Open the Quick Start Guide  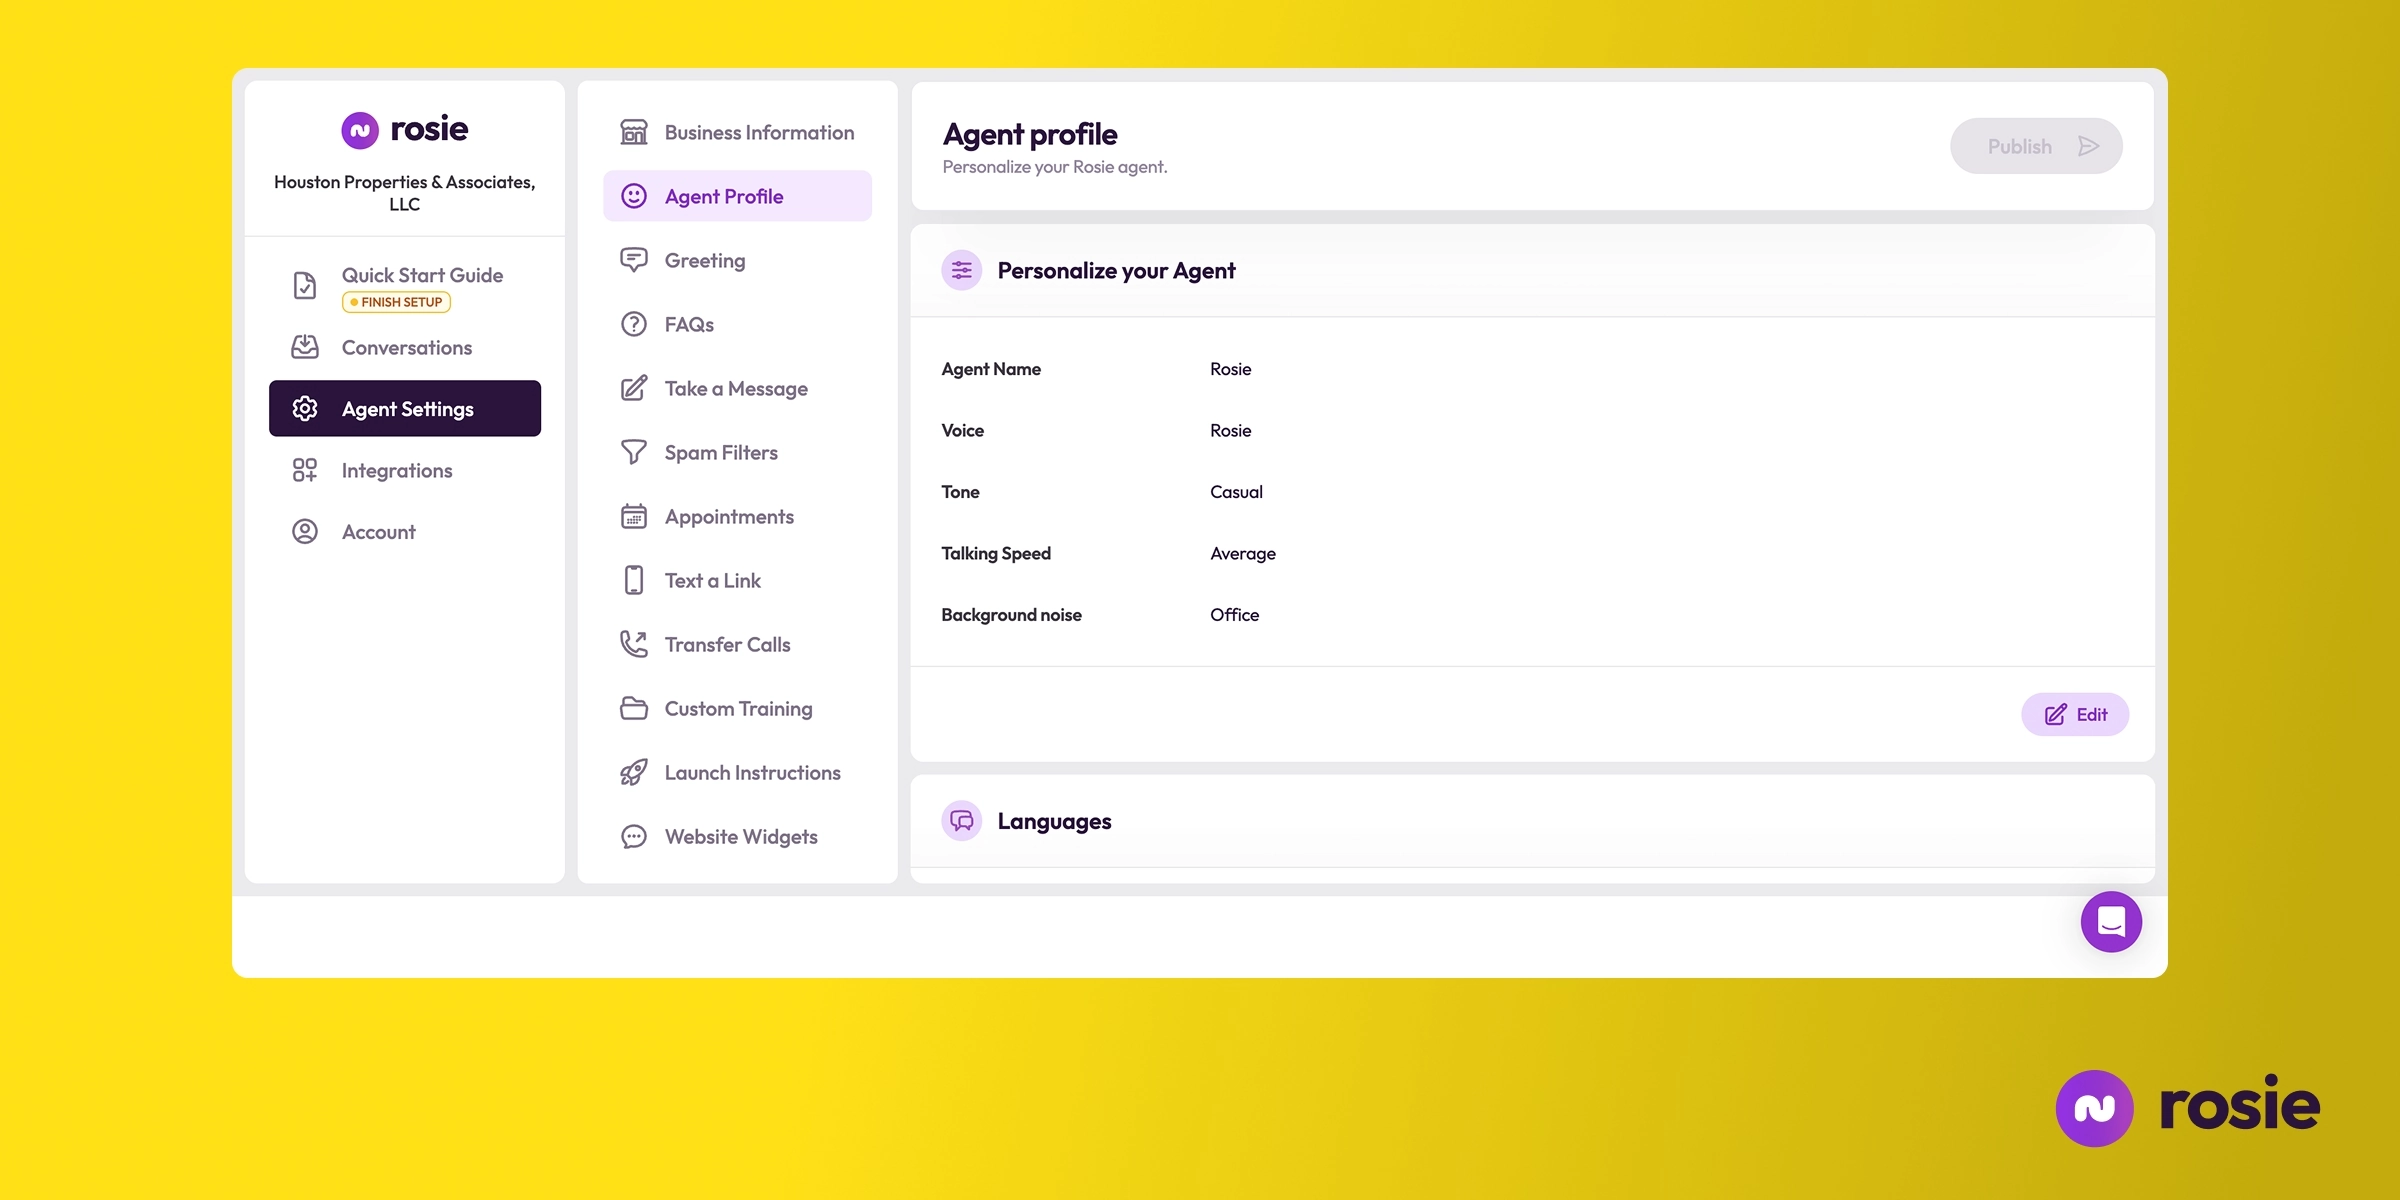point(405,285)
